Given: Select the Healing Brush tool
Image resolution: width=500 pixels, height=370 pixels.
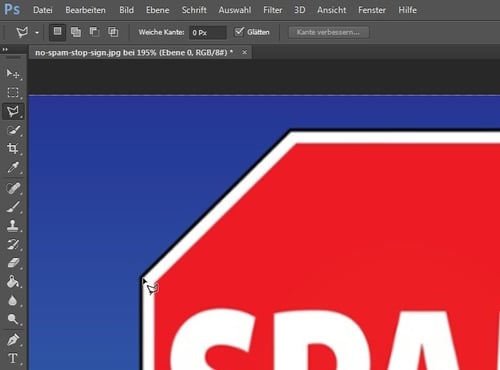Looking at the screenshot, I should pos(13,188).
